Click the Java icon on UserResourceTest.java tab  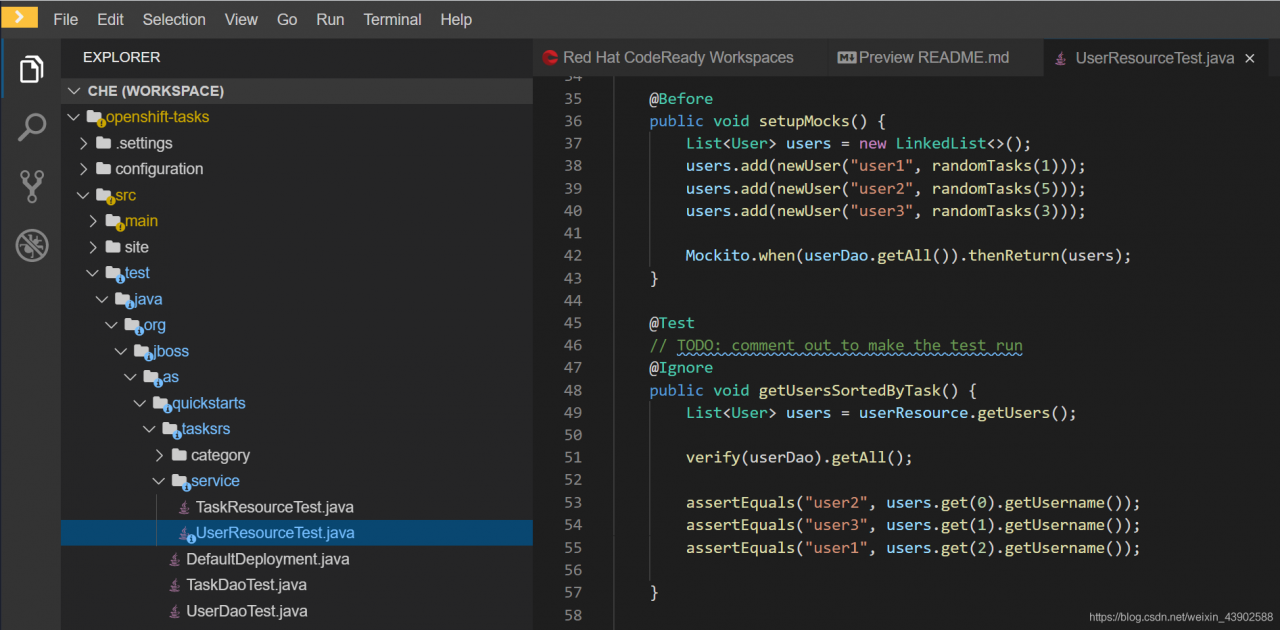click(x=1060, y=59)
